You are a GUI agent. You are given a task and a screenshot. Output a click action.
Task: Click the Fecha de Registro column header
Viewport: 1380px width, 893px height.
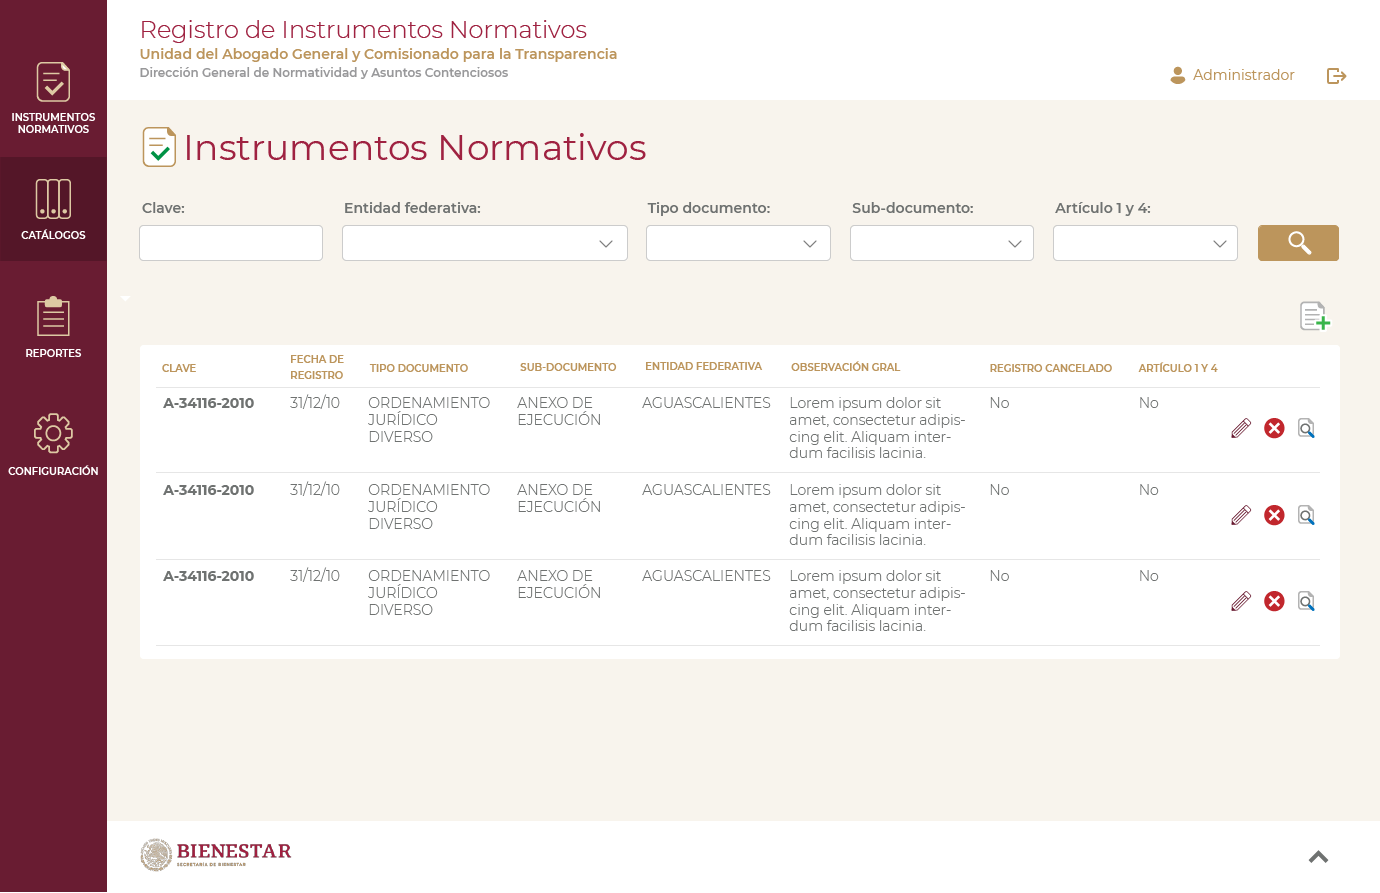(x=316, y=367)
